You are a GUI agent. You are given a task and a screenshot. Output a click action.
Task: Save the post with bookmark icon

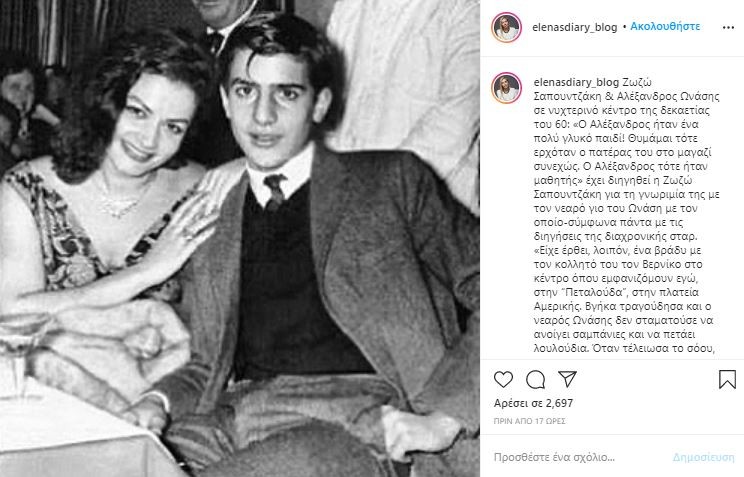727,379
